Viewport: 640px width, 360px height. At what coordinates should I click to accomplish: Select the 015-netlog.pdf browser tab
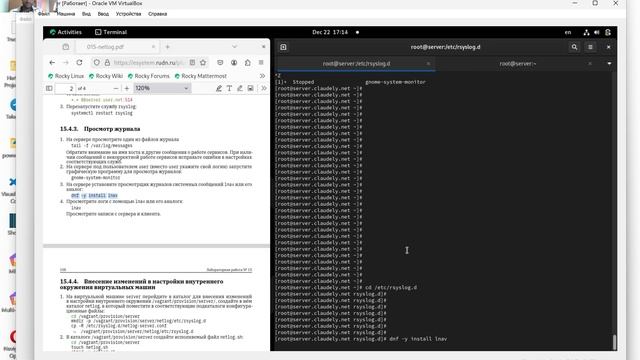click(116, 47)
